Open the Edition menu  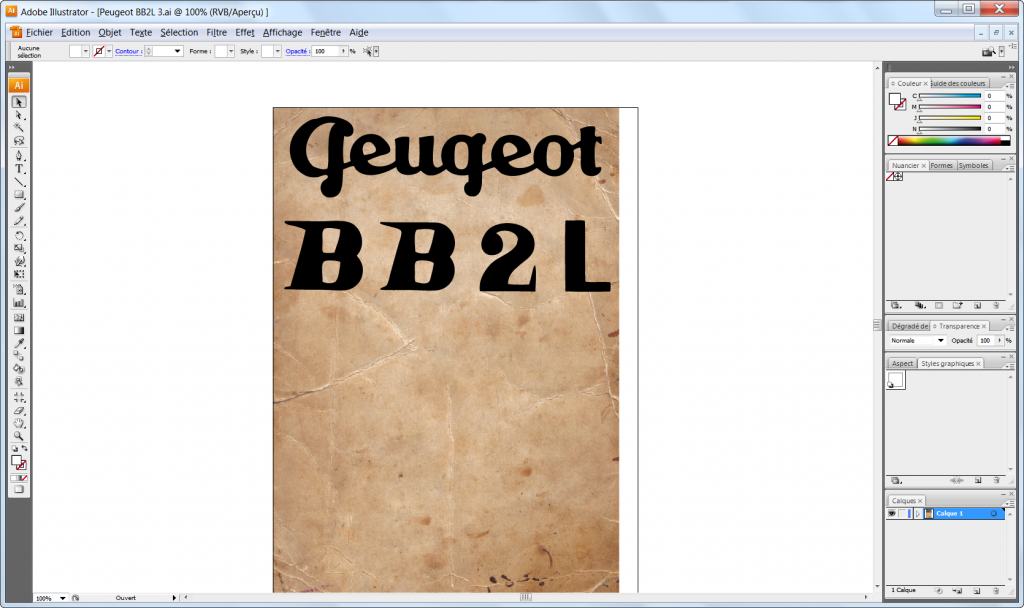[76, 32]
